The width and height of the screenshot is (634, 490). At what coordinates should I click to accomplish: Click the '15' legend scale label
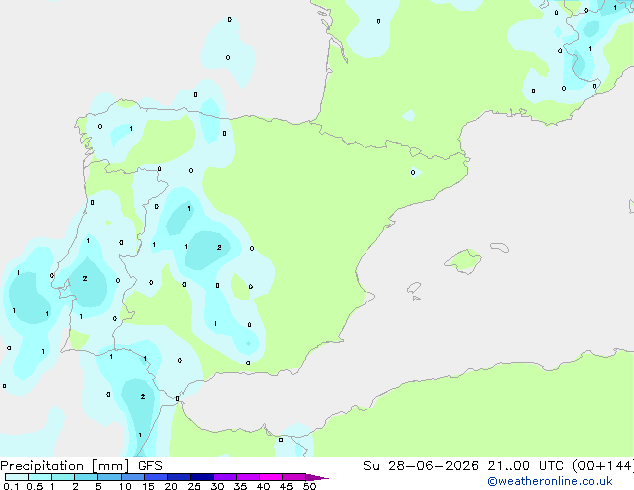coord(148,486)
